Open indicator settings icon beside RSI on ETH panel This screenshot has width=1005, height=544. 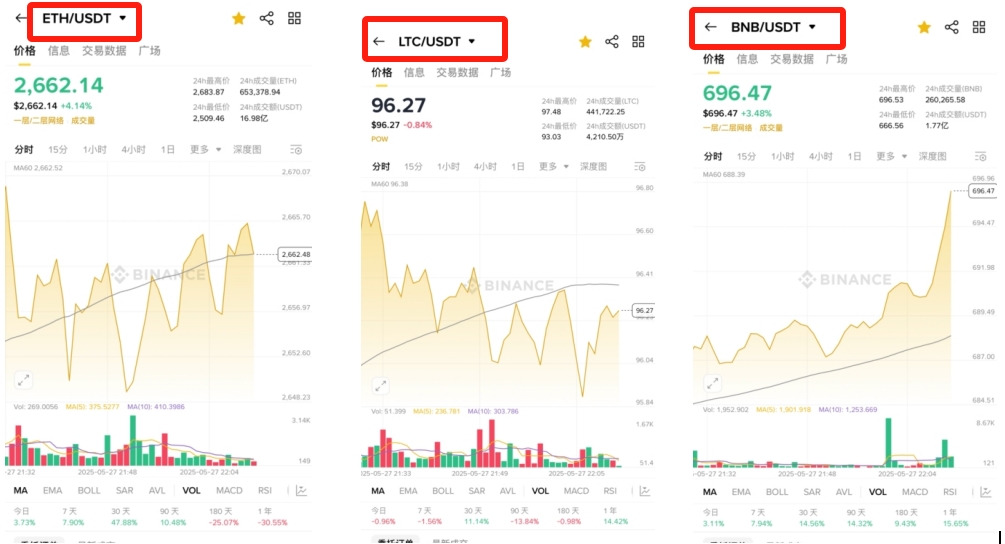point(301,491)
